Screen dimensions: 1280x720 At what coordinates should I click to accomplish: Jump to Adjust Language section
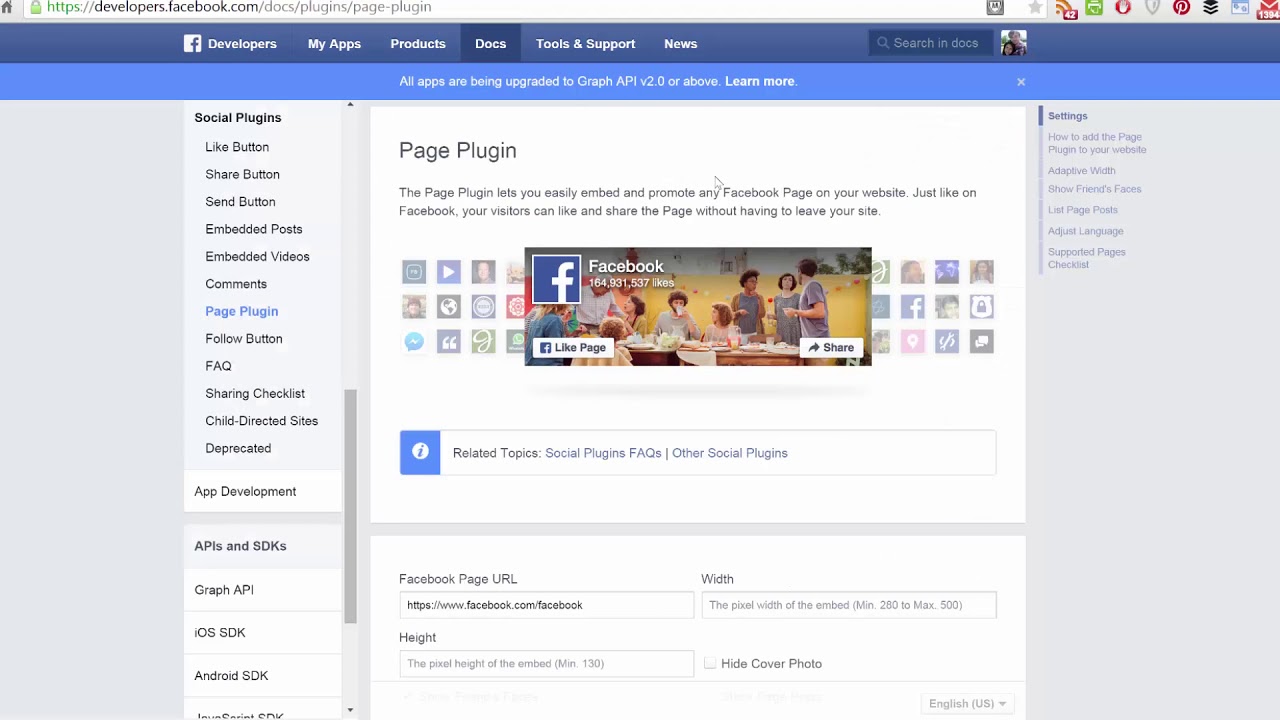pos(1085,231)
